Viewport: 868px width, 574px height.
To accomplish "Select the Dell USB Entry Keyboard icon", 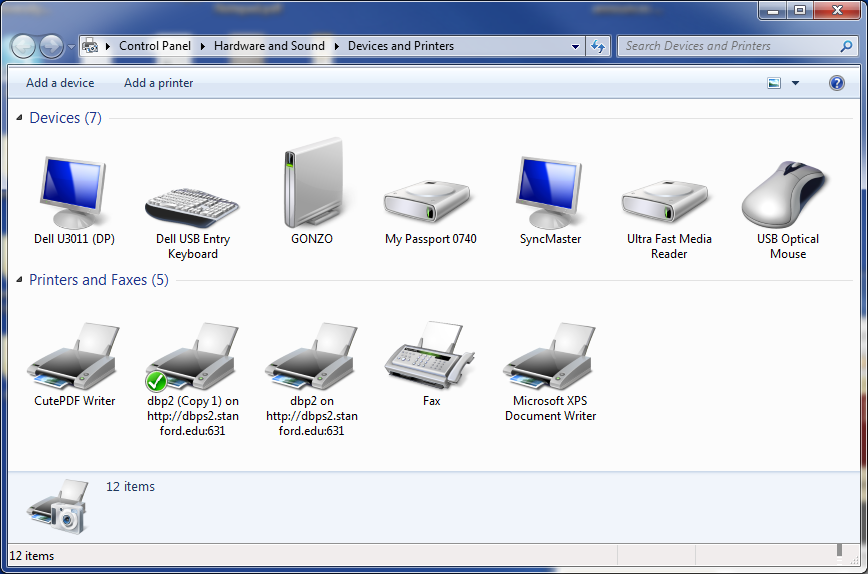I will [x=192, y=208].
